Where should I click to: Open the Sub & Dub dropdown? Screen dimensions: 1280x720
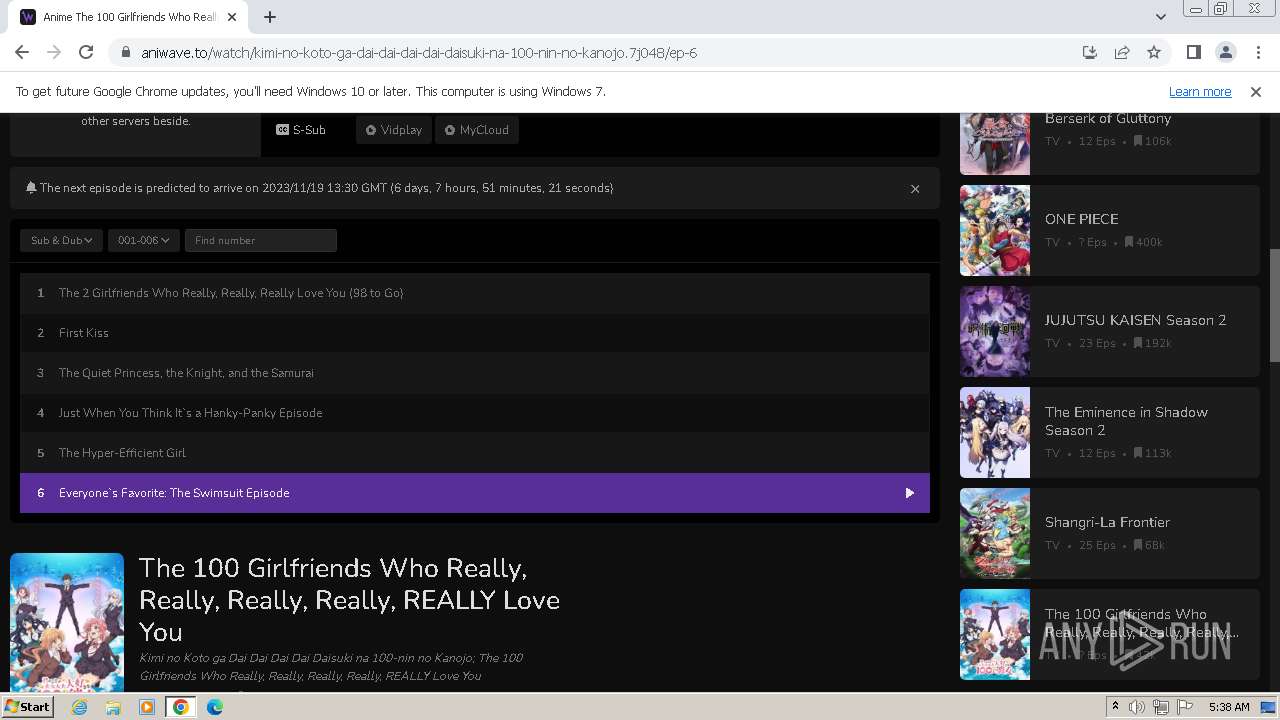coord(61,240)
